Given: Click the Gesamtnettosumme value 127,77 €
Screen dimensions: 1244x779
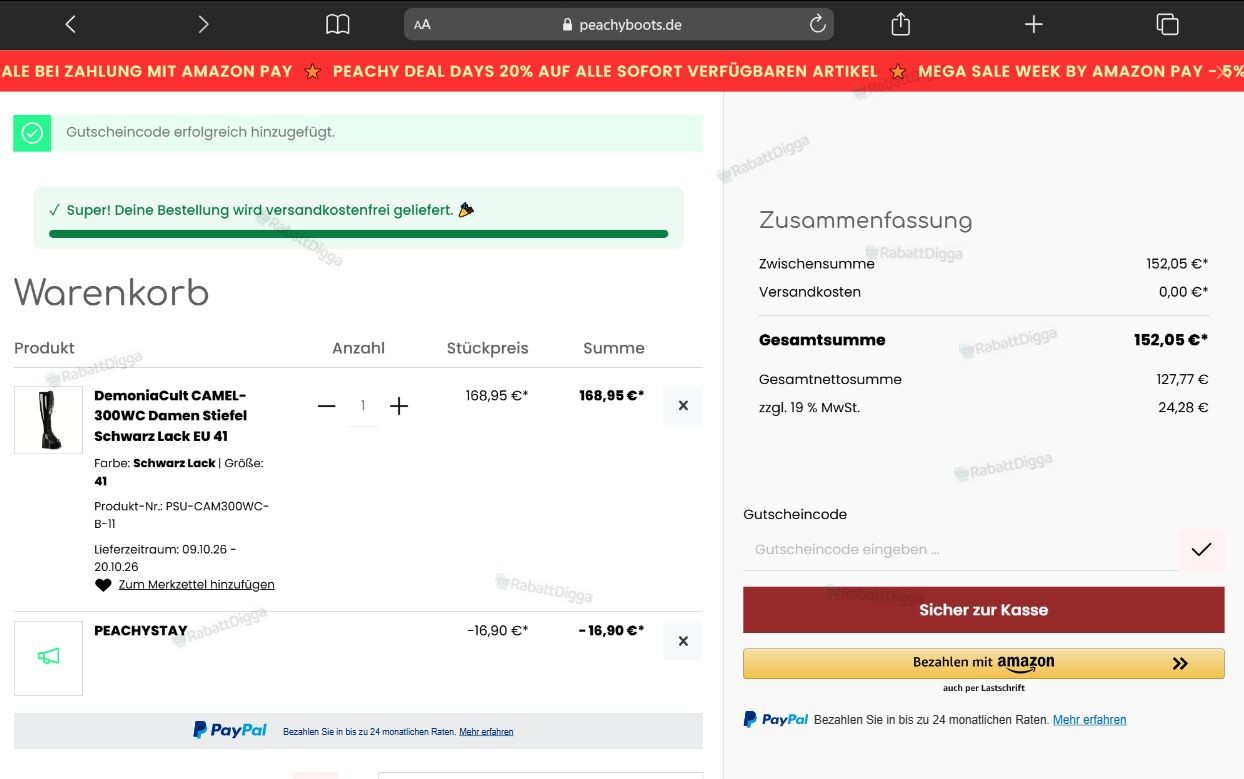Looking at the screenshot, I should tap(1182, 379).
